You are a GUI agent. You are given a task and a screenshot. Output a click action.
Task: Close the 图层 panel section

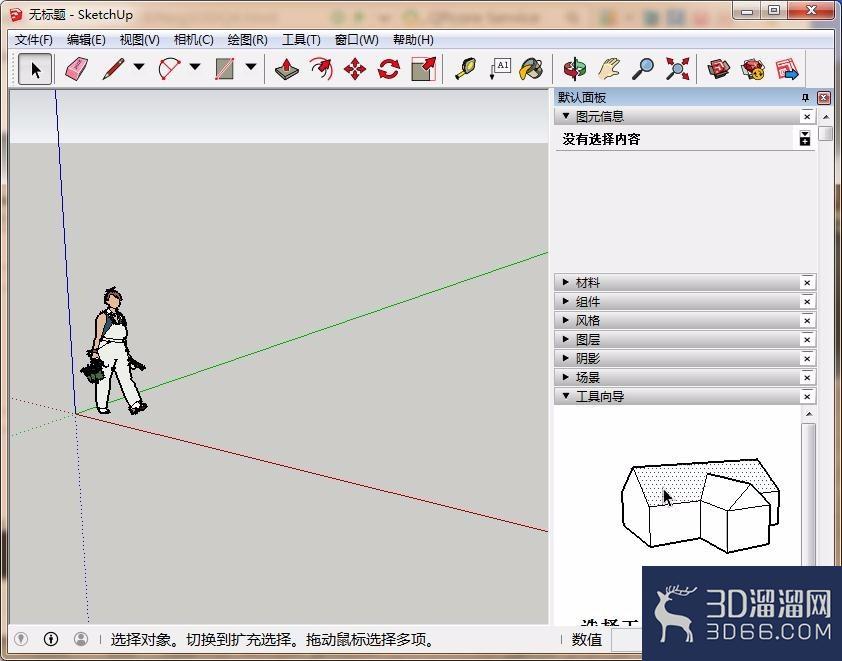pyautogui.click(x=807, y=340)
